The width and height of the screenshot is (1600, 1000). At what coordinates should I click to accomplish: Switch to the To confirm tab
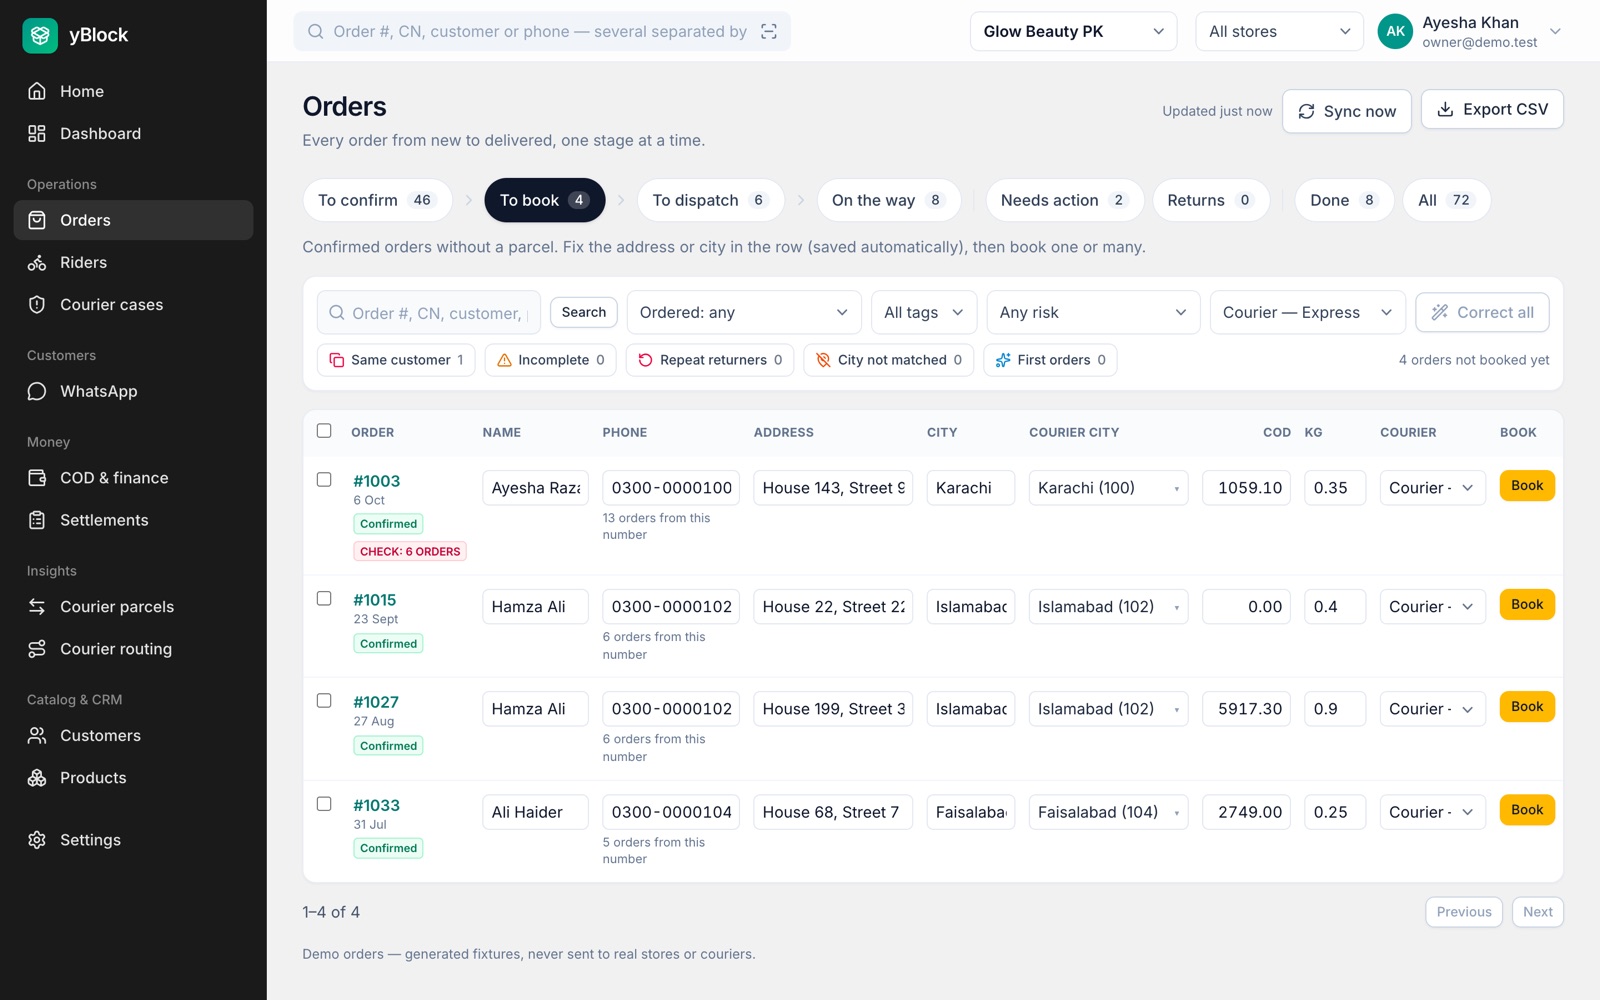377,200
